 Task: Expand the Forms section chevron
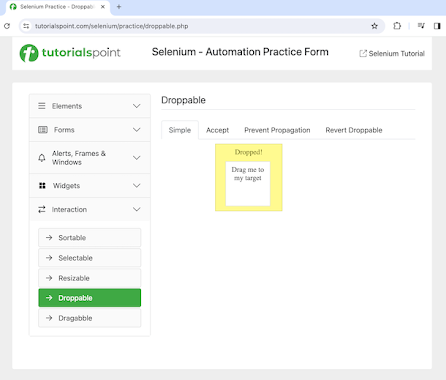[137, 130]
